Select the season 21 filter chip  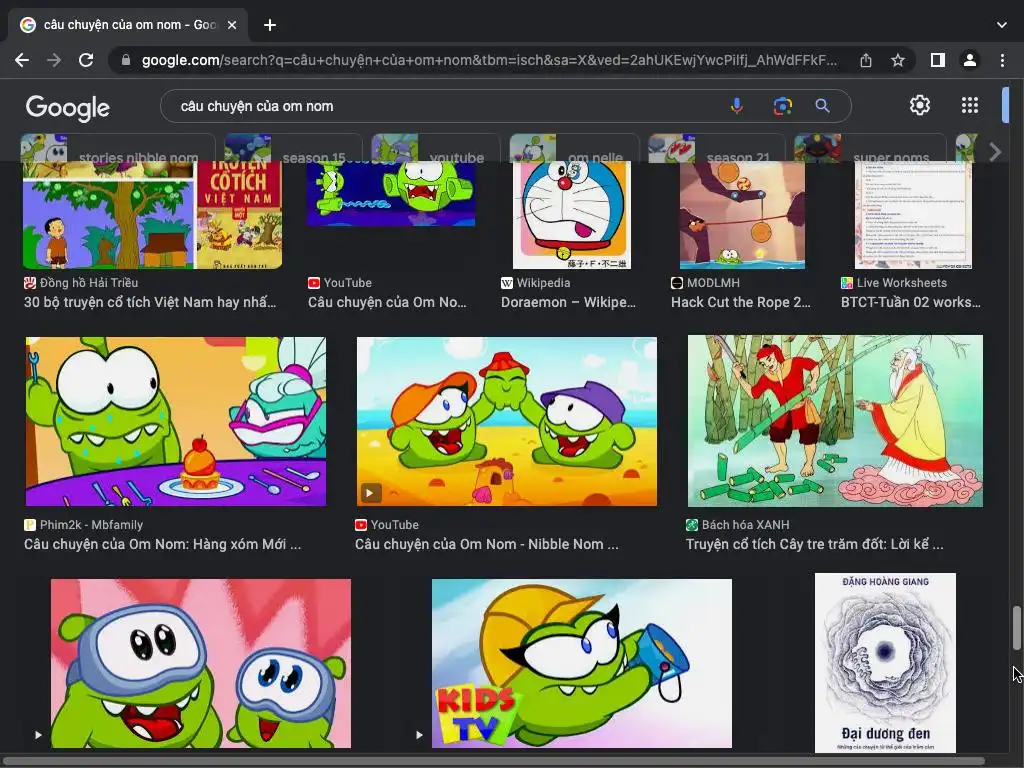click(716, 148)
